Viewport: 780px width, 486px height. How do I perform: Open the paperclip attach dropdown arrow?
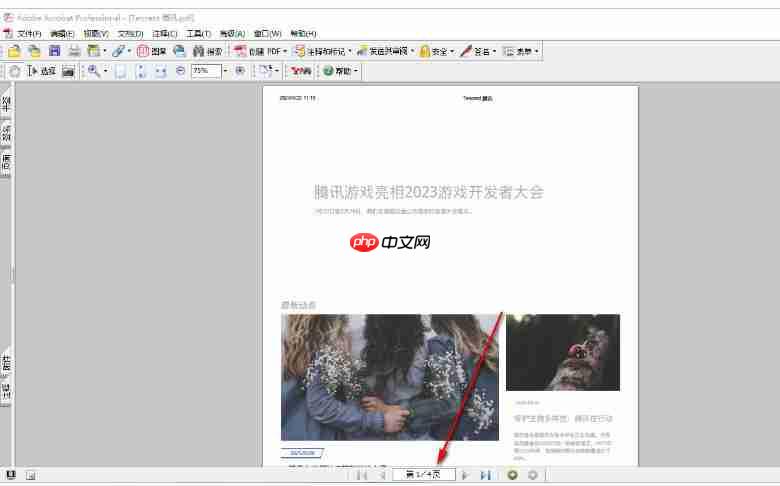129,51
